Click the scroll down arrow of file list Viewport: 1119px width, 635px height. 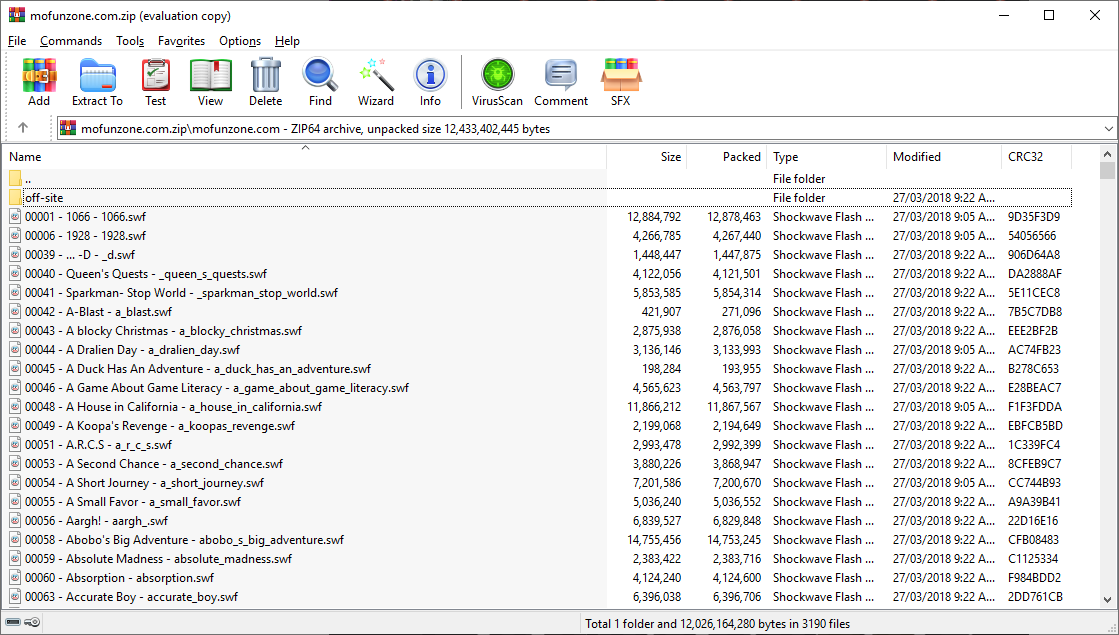click(1107, 599)
